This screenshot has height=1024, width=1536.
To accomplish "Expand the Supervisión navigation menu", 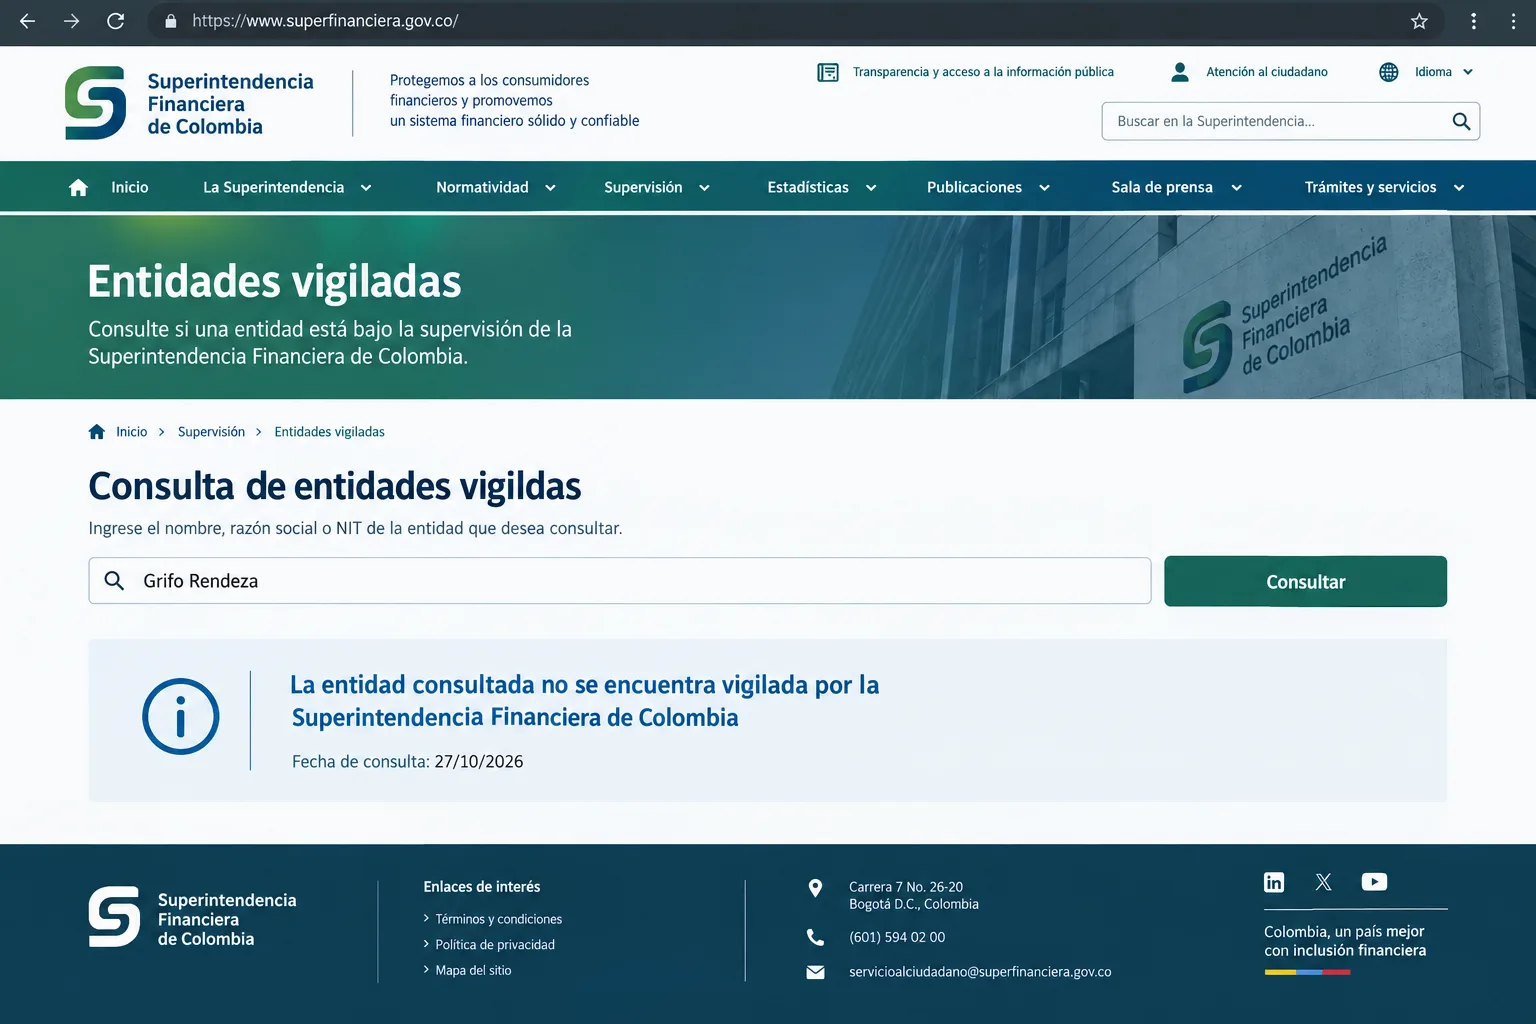I will [x=657, y=187].
